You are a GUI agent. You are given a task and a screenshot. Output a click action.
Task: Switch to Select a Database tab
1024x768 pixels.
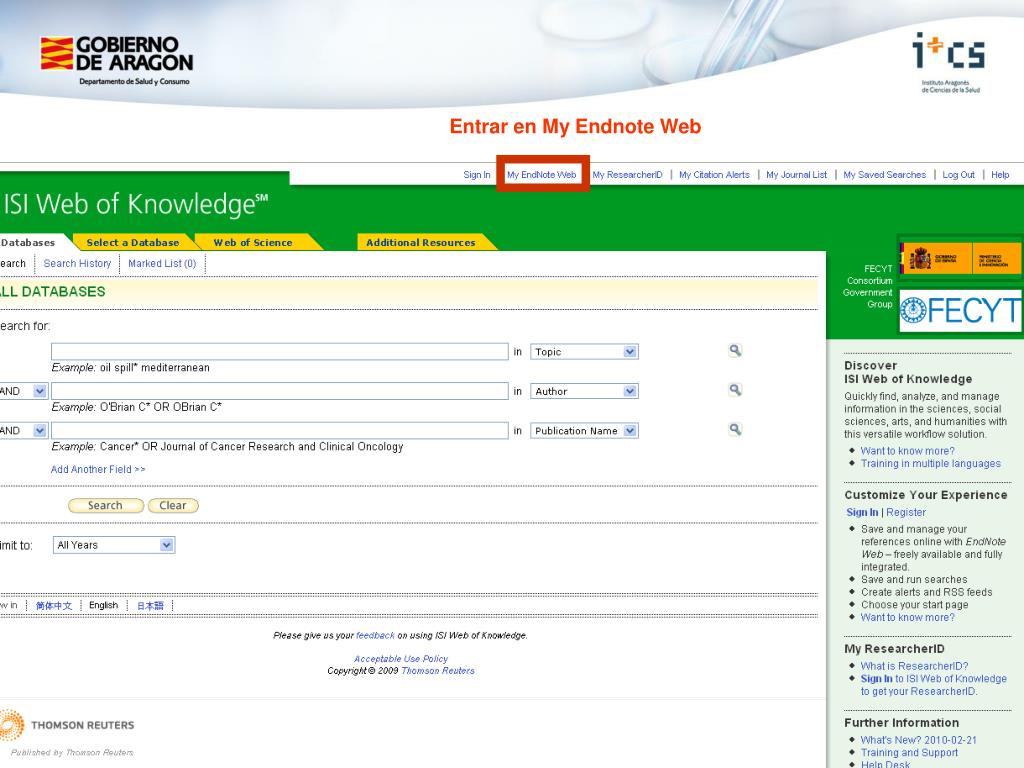(x=133, y=242)
